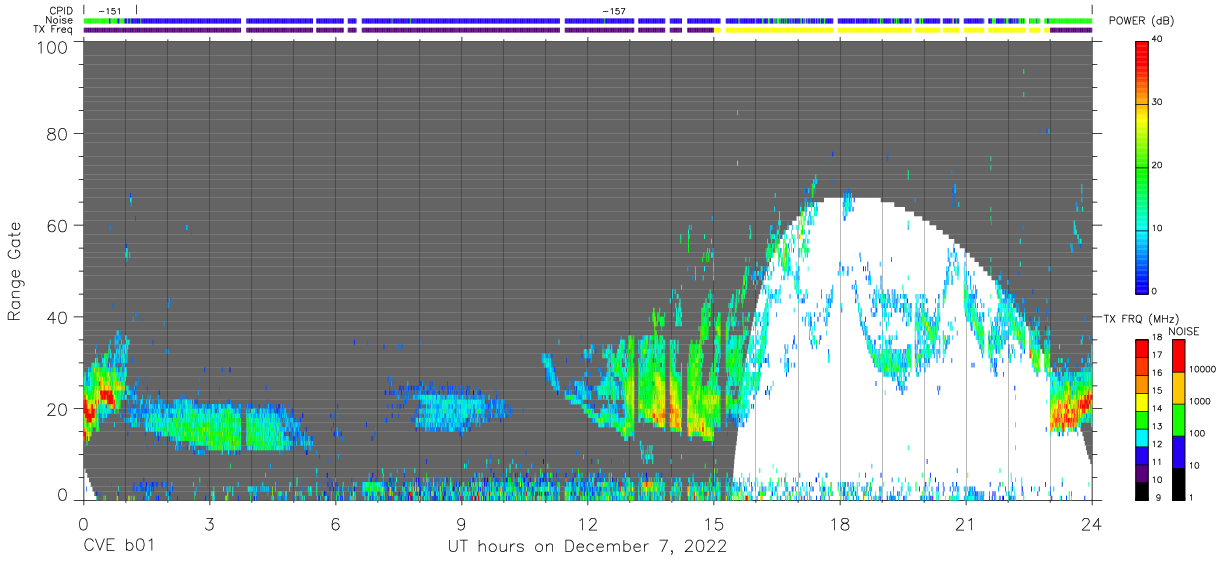The width and height of the screenshot is (1228, 567).
Task: Pick the purple swatch in TX FRQ legend
Action: point(1142,471)
